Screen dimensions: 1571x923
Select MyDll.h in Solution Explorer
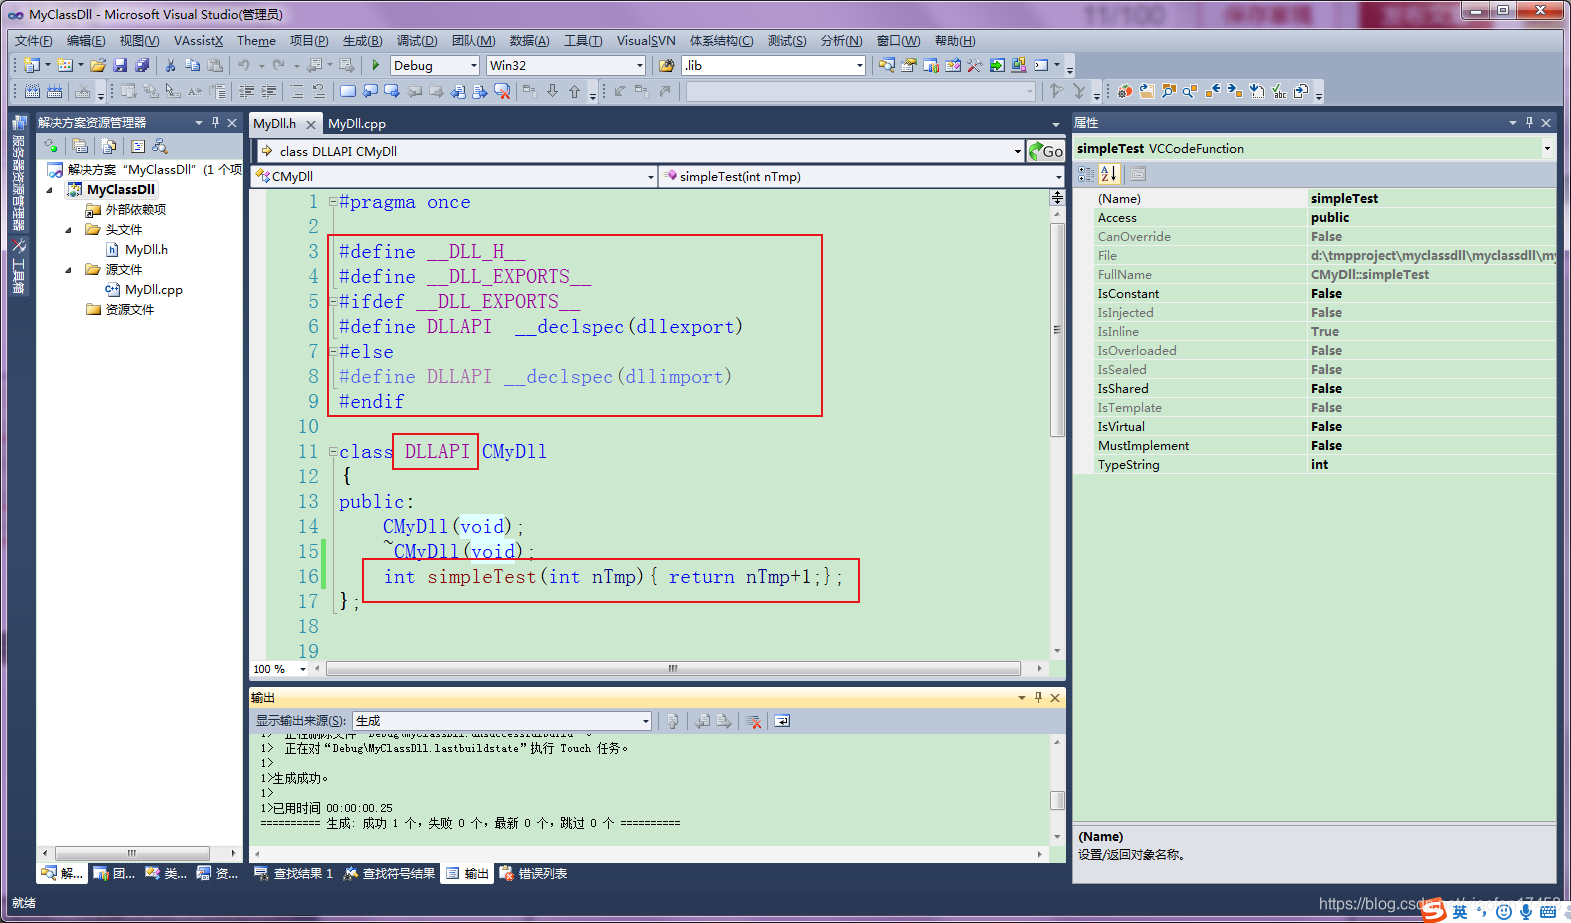point(146,250)
